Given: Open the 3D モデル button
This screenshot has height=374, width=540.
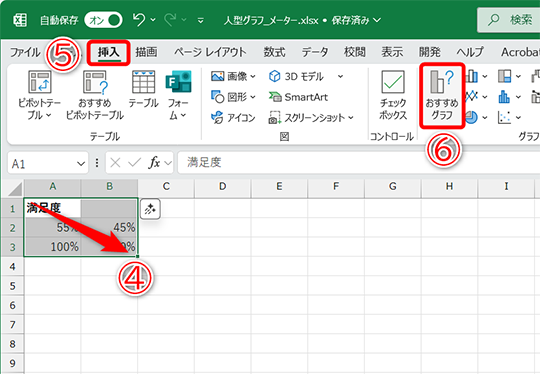Looking at the screenshot, I should pos(296,76).
